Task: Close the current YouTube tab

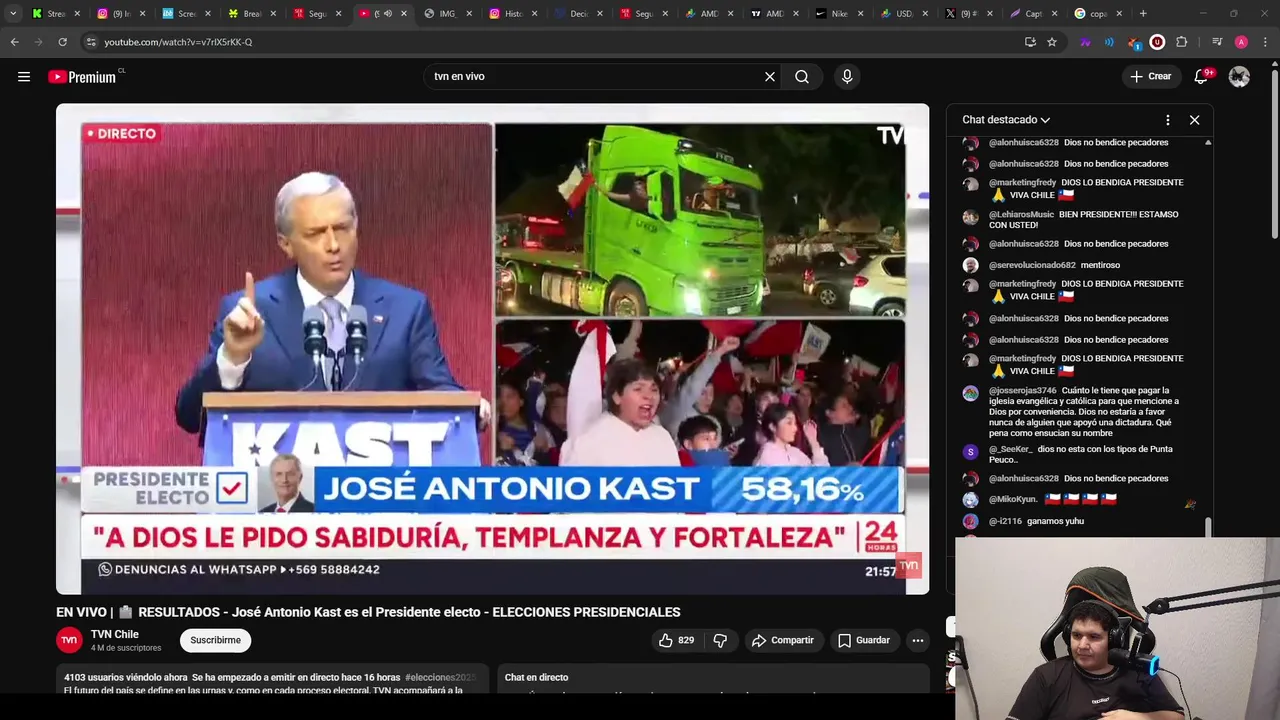Action: (404, 14)
